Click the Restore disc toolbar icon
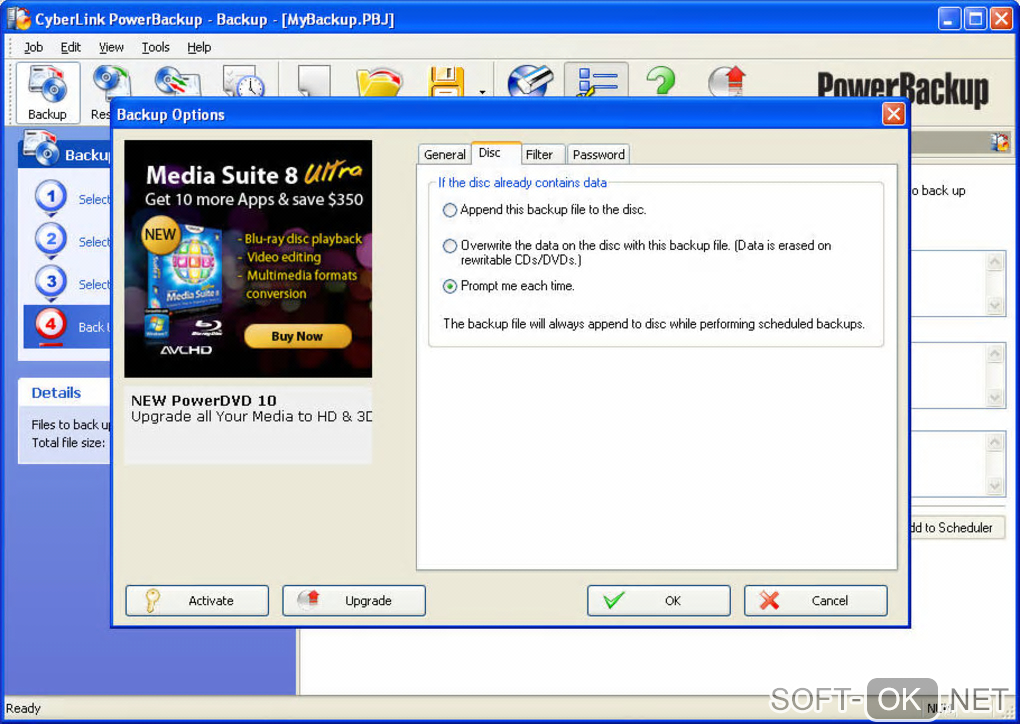This screenshot has width=1020, height=724. pos(112,81)
